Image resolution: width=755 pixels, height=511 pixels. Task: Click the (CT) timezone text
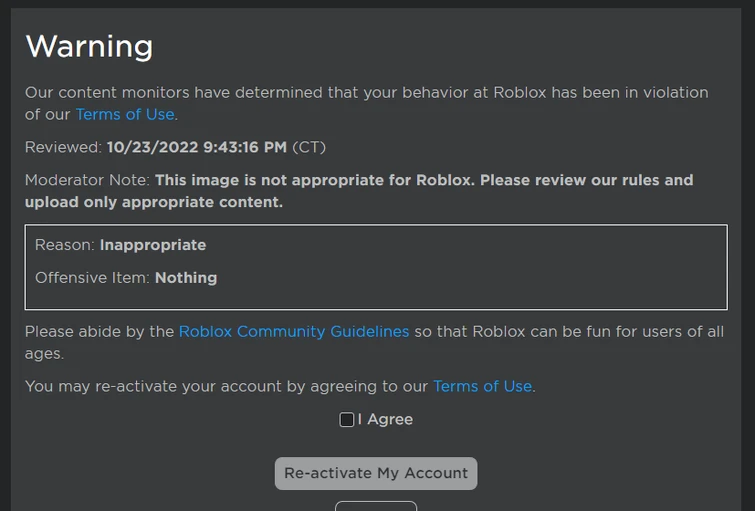click(309, 147)
